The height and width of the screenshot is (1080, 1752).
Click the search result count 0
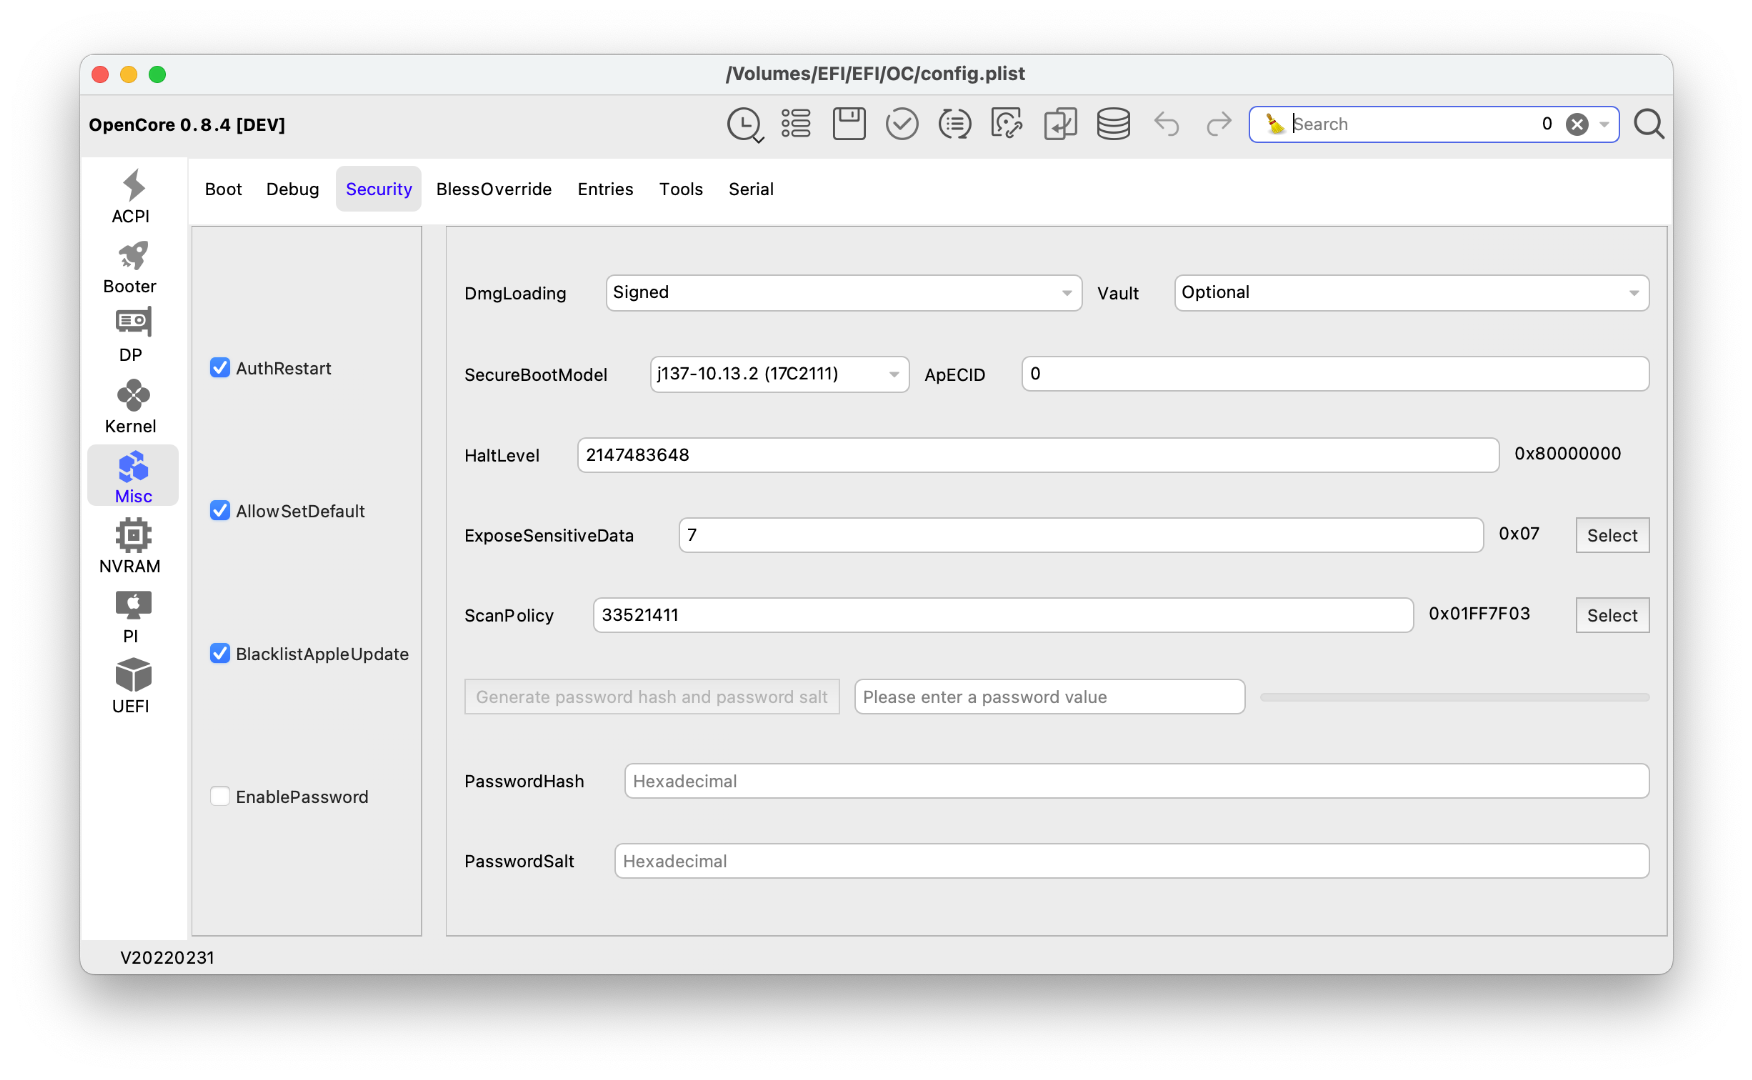point(1547,124)
